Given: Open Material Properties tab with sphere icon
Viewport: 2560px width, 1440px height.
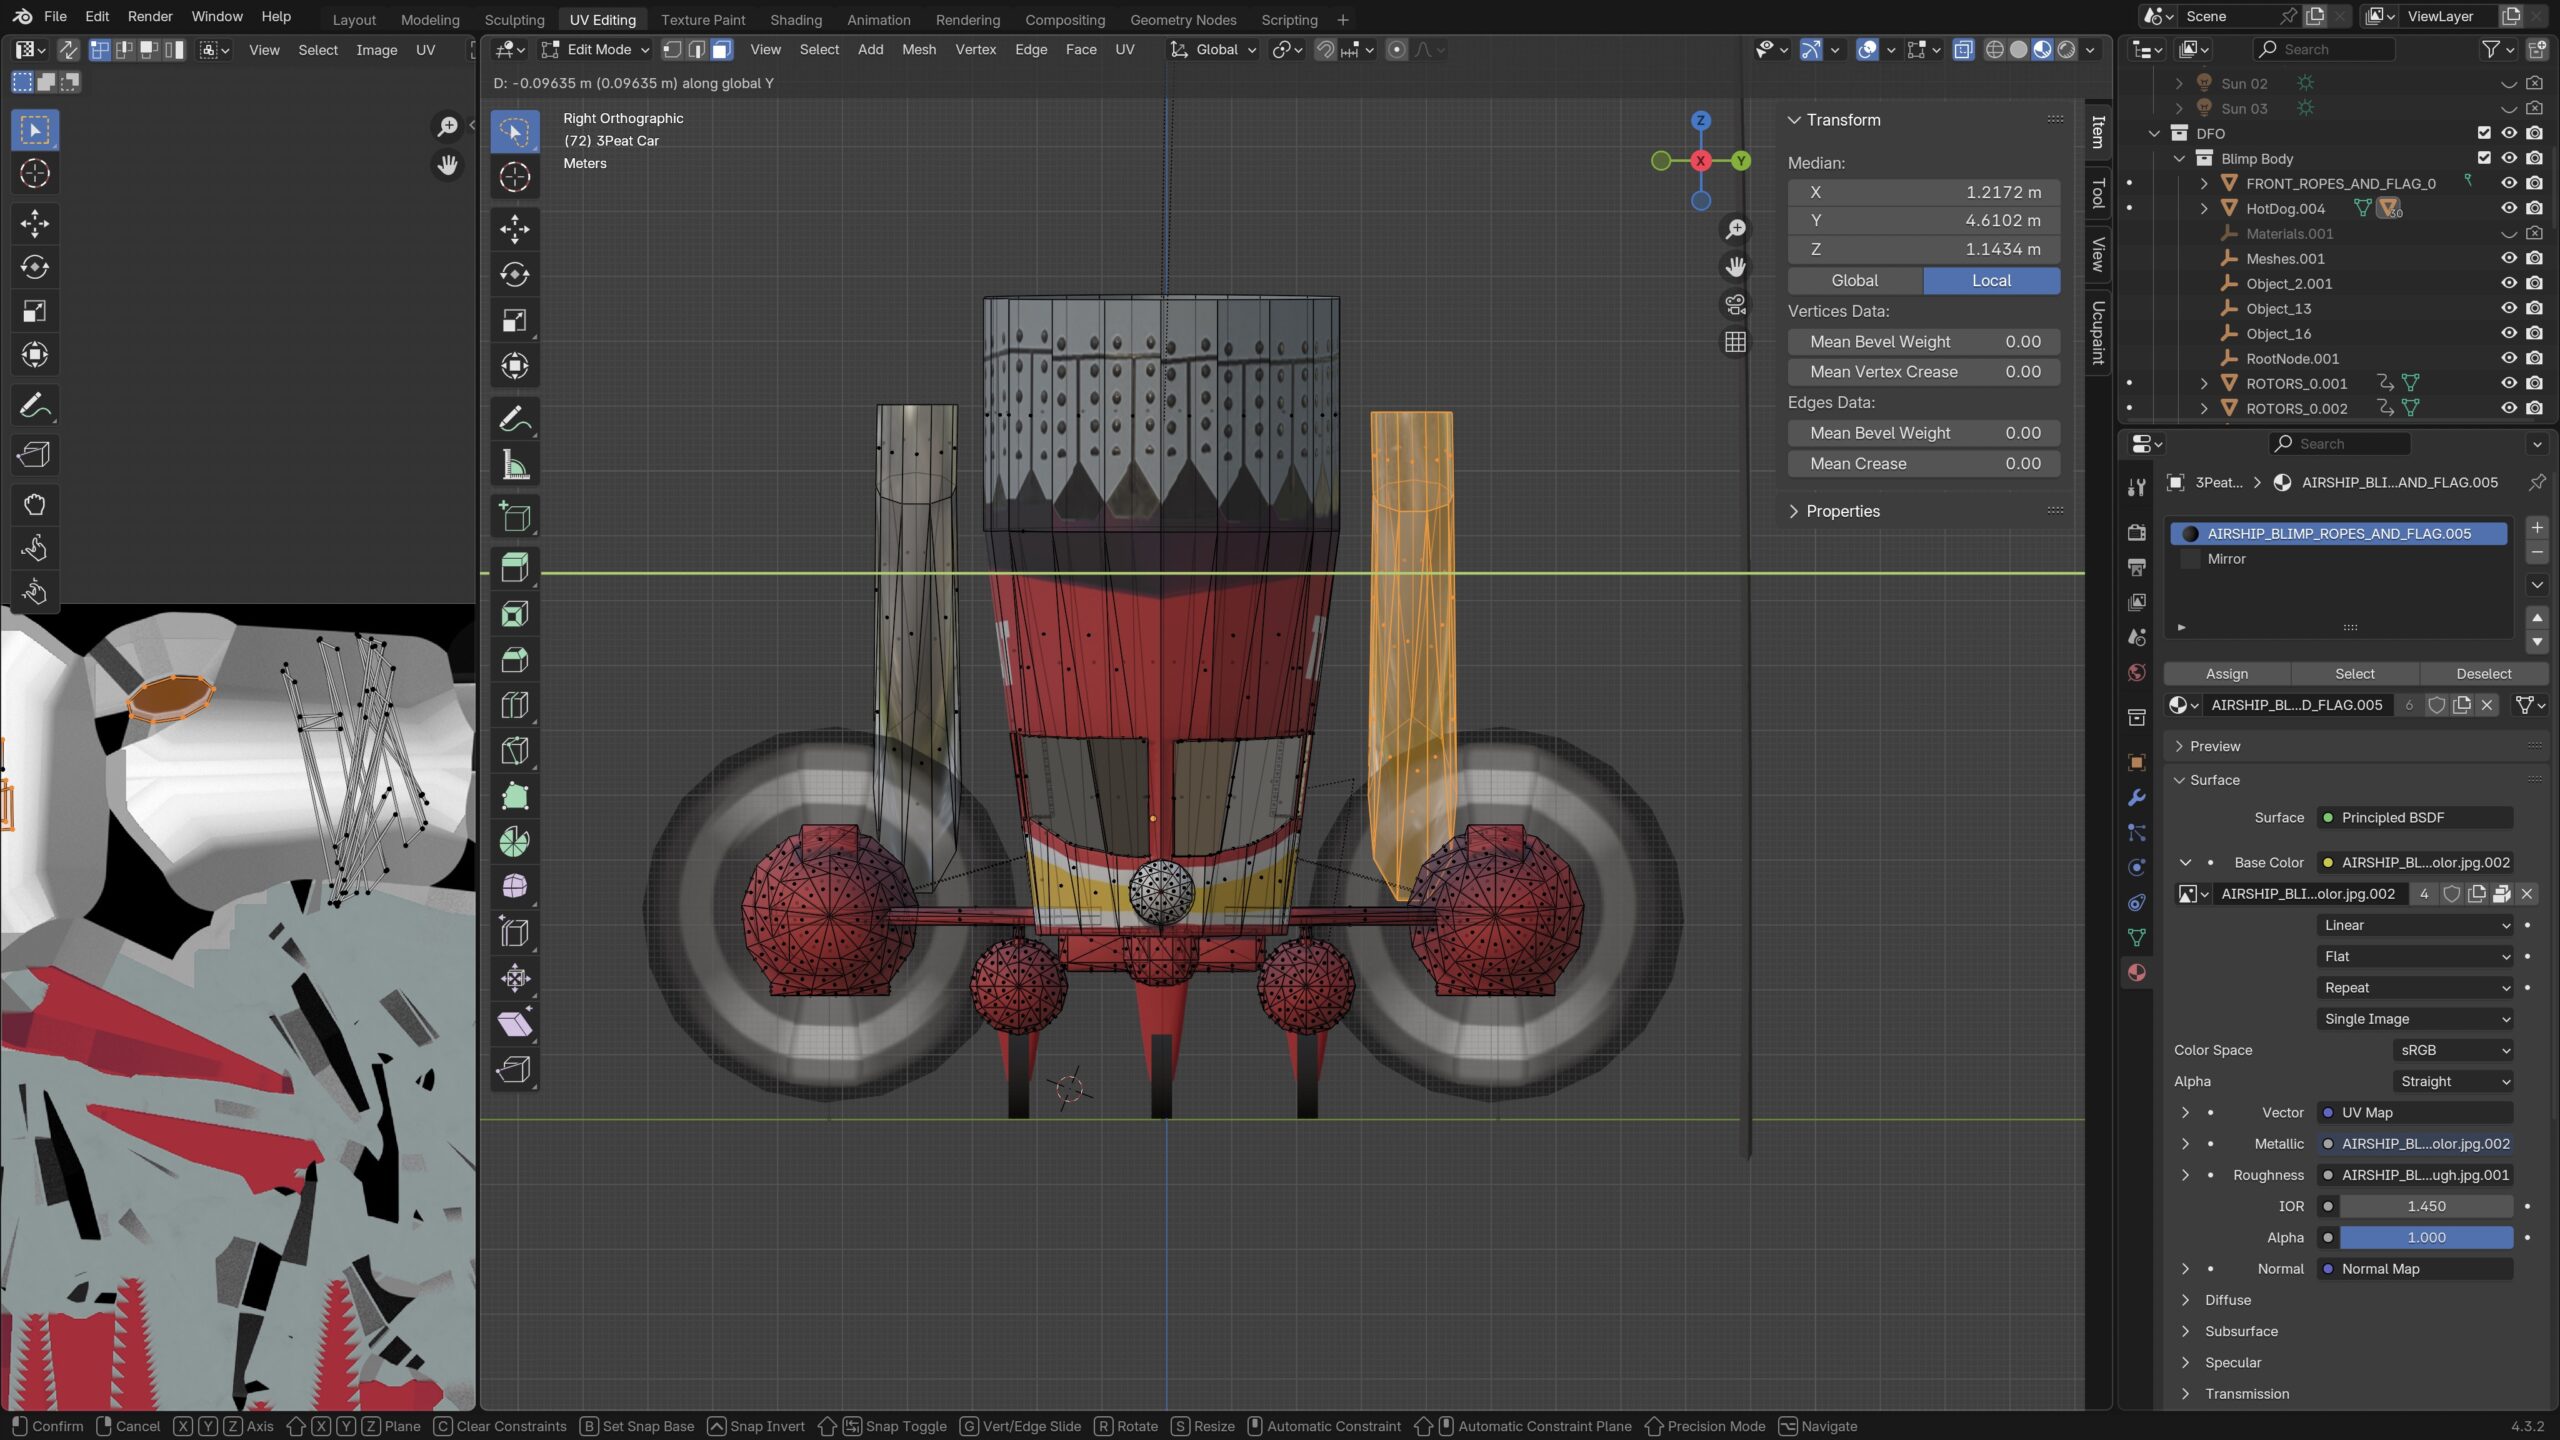Looking at the screenshot, I should click(x=2136, y=972).
